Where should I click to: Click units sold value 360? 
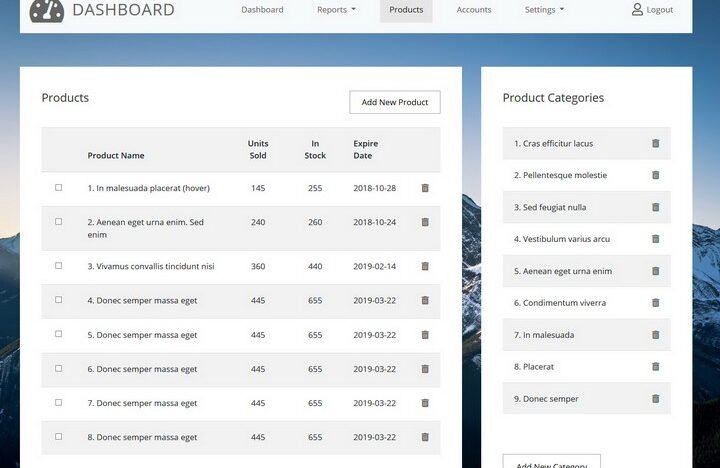click(x=258, y=266)
